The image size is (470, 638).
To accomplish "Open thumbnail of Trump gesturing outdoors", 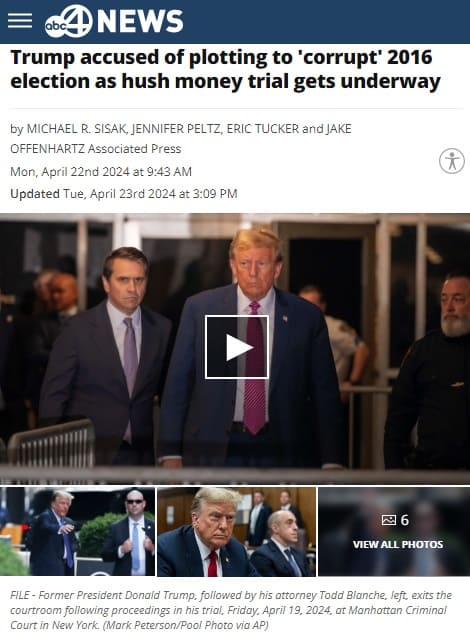I will 77,531.
